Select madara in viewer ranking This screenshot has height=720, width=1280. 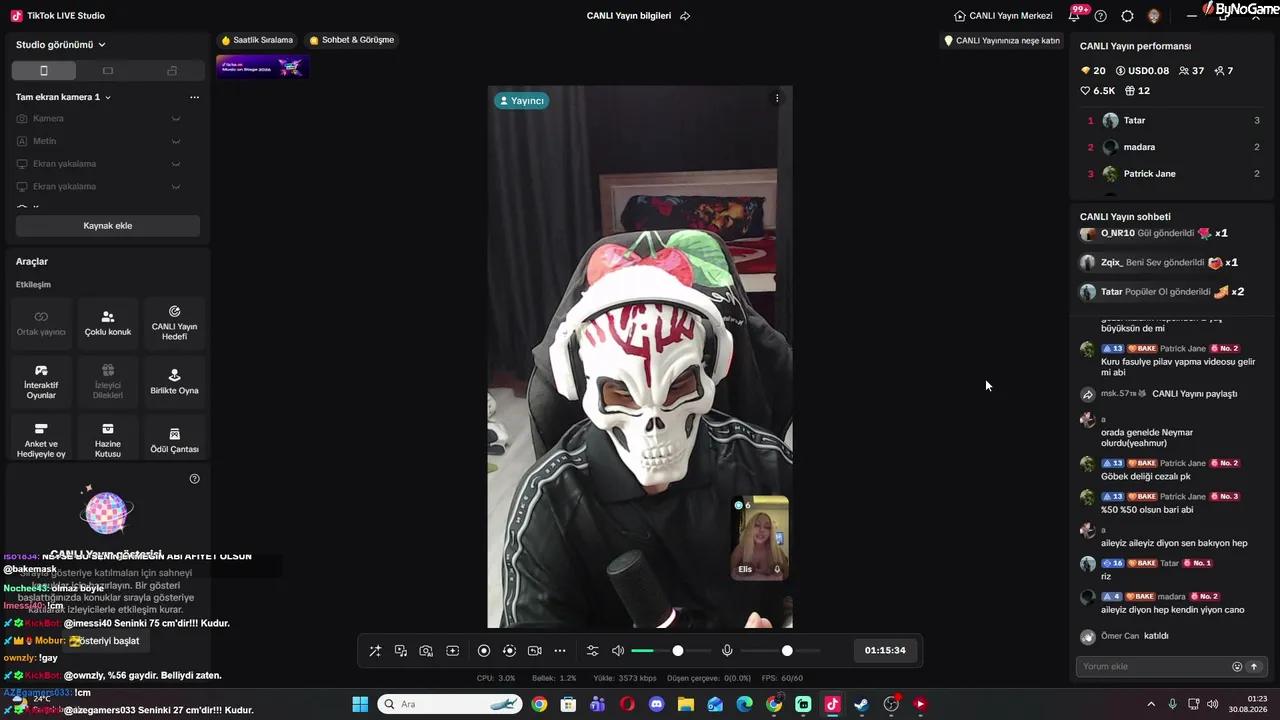(x=1173, y=147)
